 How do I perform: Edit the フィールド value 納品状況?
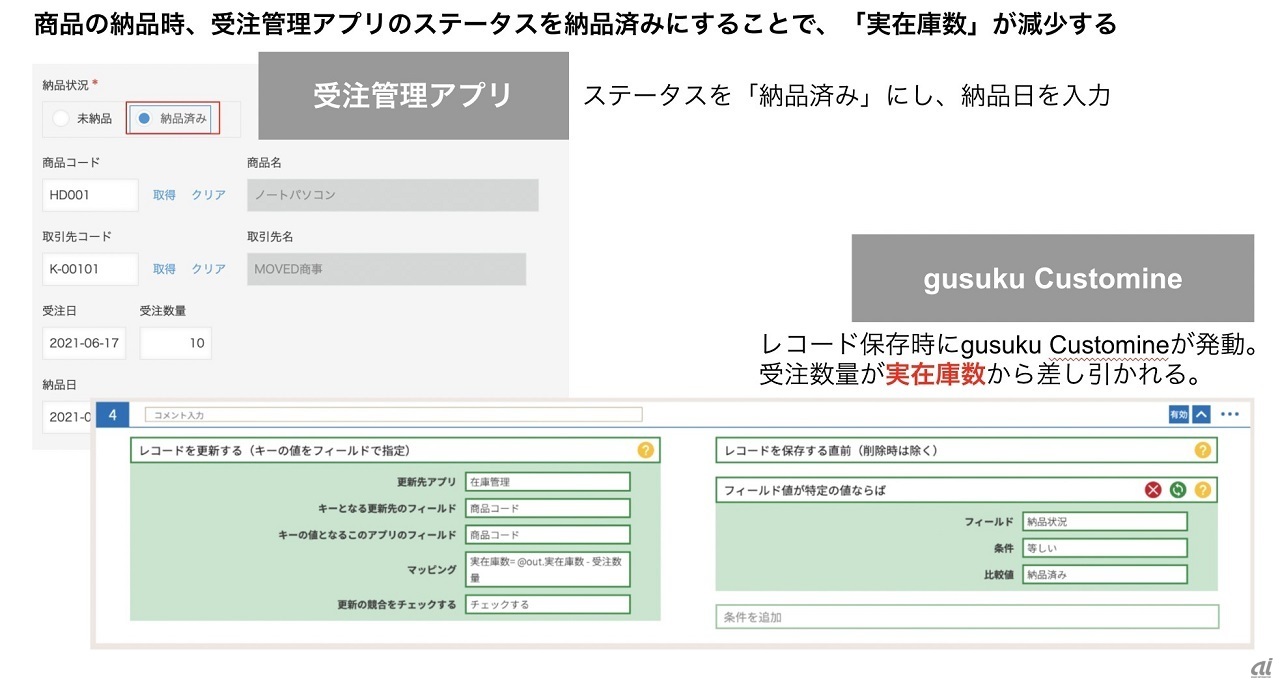click(x=1104, y=522)
